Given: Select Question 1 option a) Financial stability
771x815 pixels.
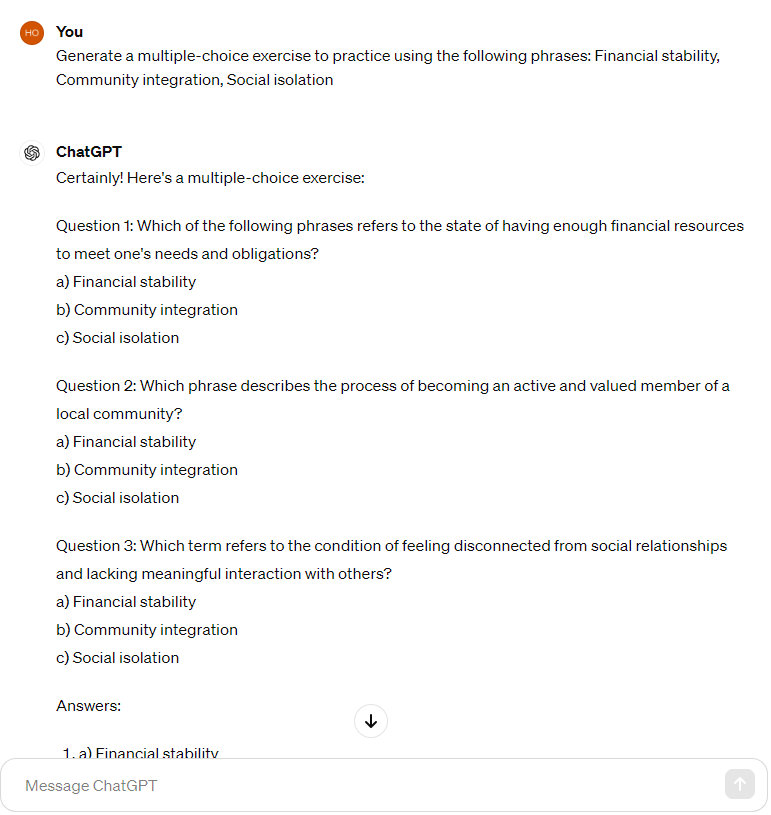Looking at the screenshot, I should point(126,282).
